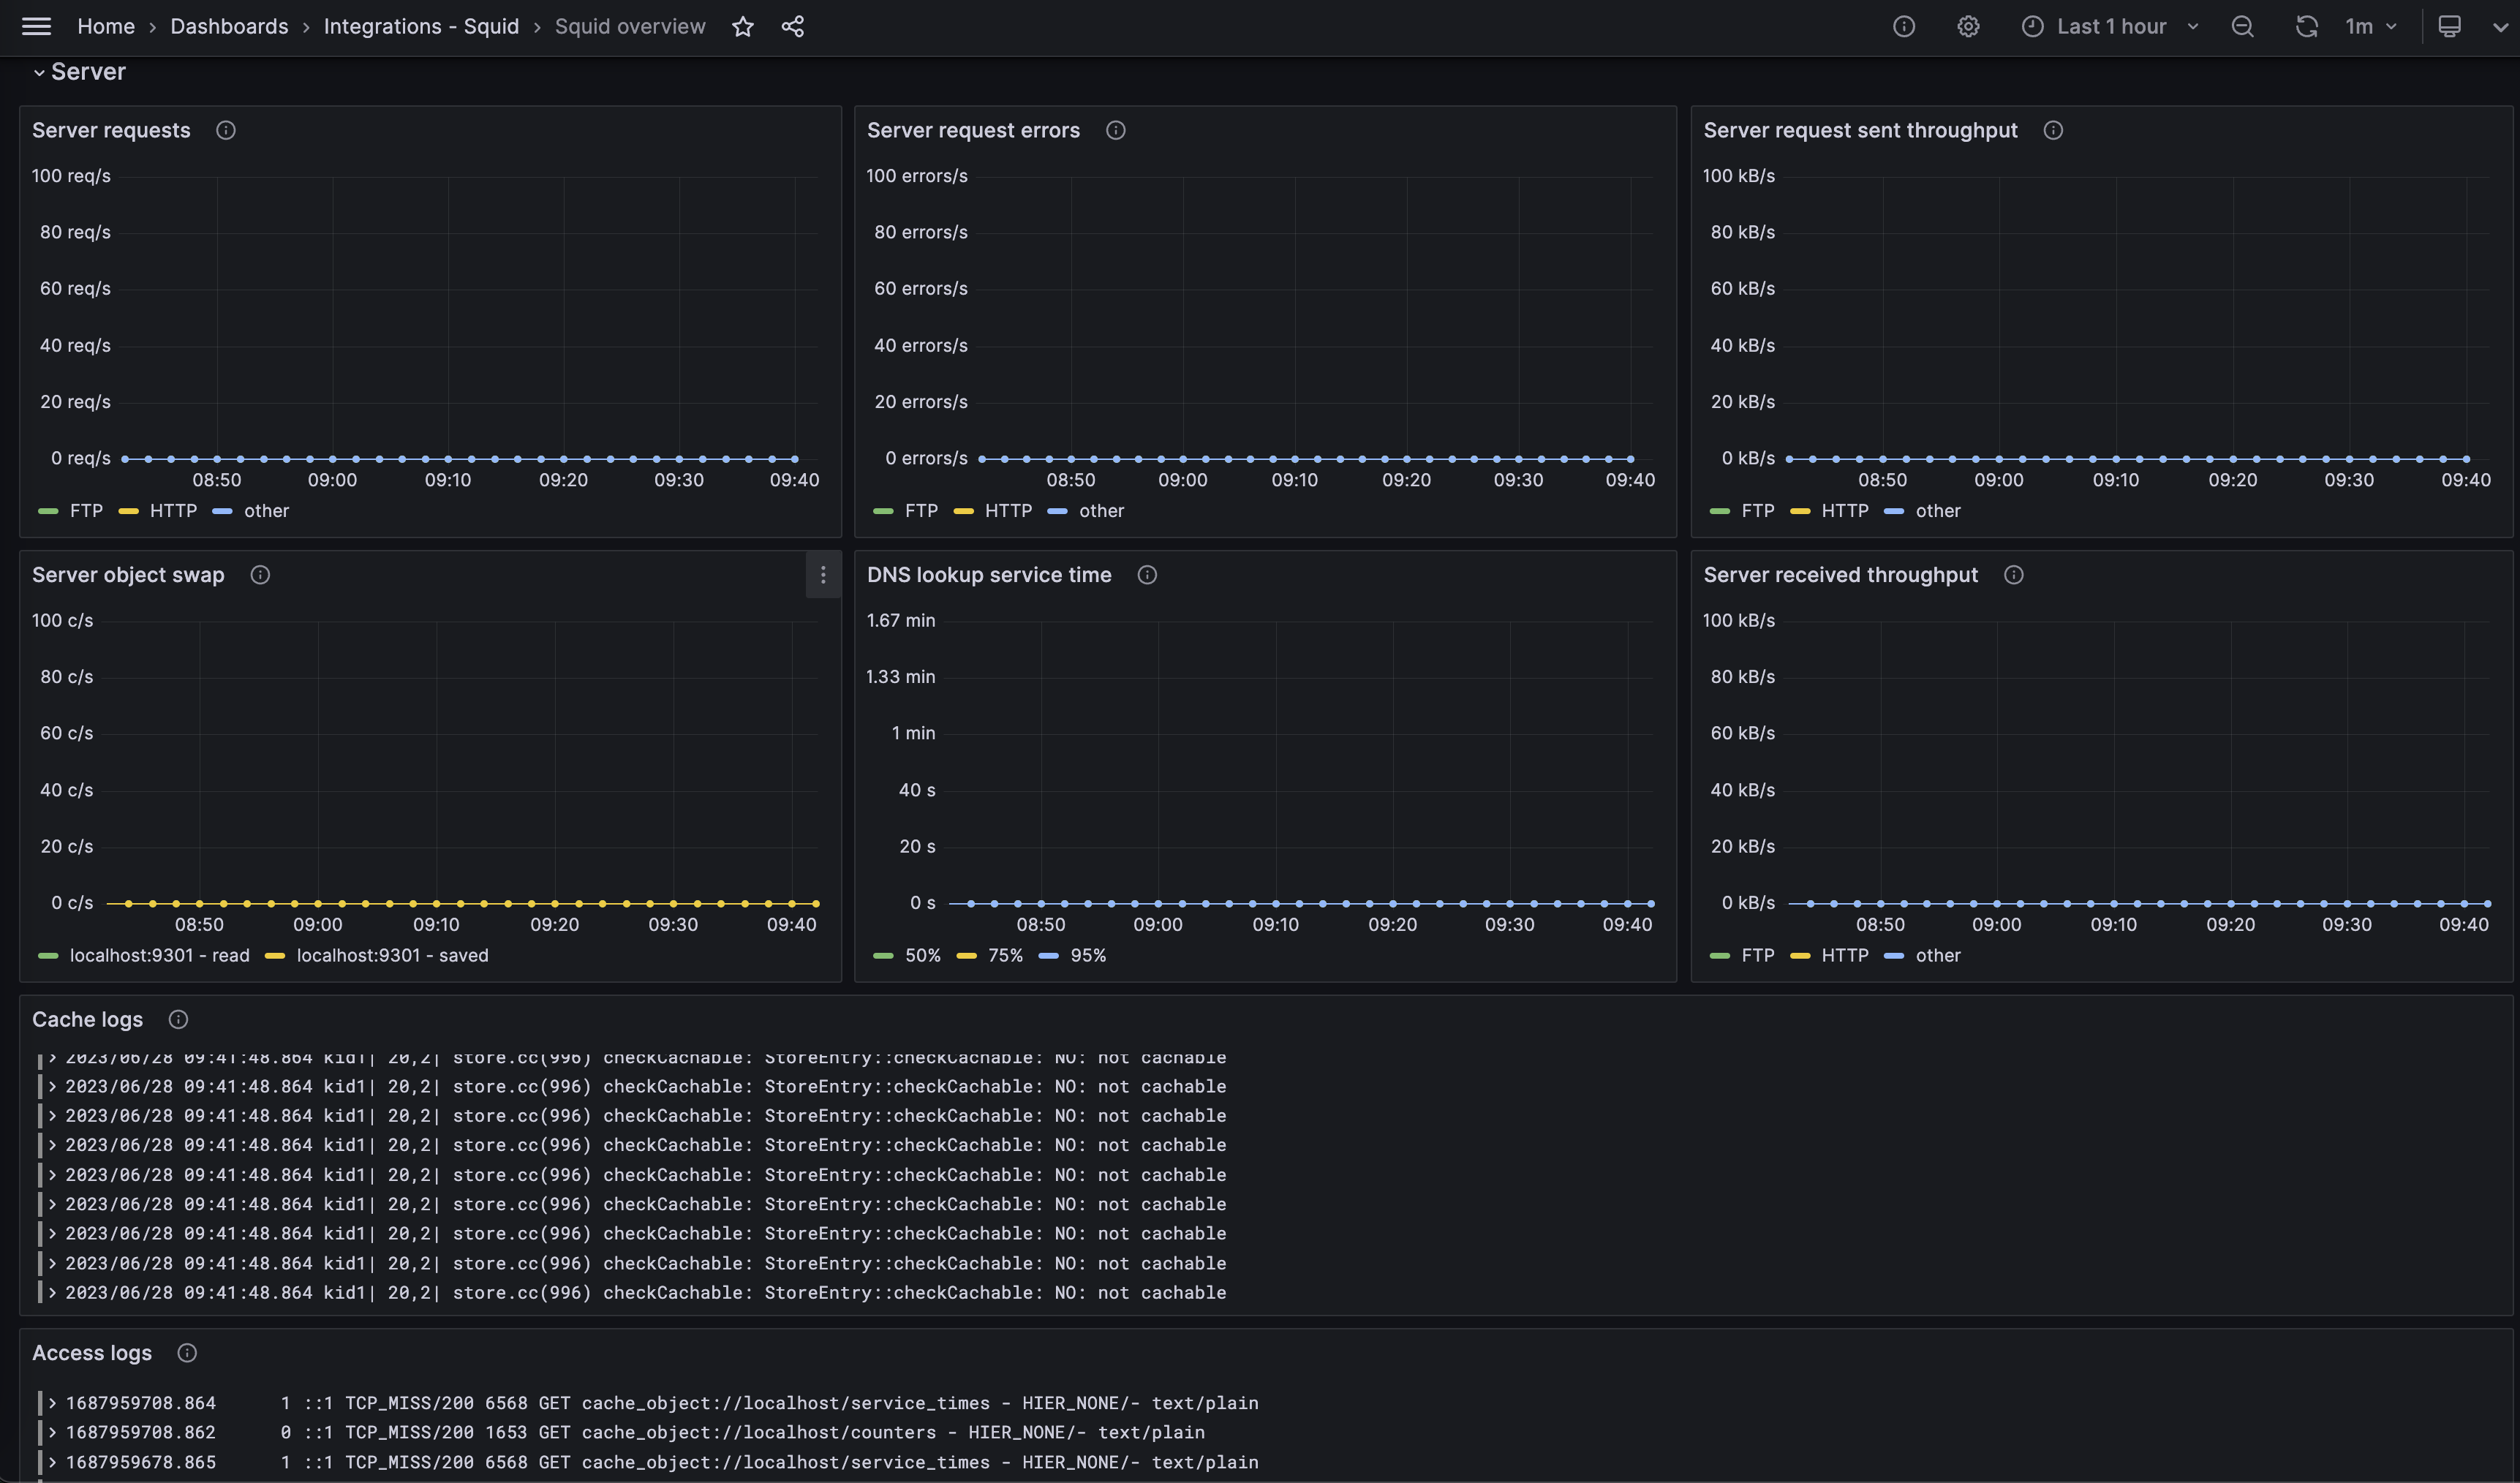This screenshot has height=1483, width=2520.
Task: Click the Cache logs info icon
Action: click(x=178, y=1019)
